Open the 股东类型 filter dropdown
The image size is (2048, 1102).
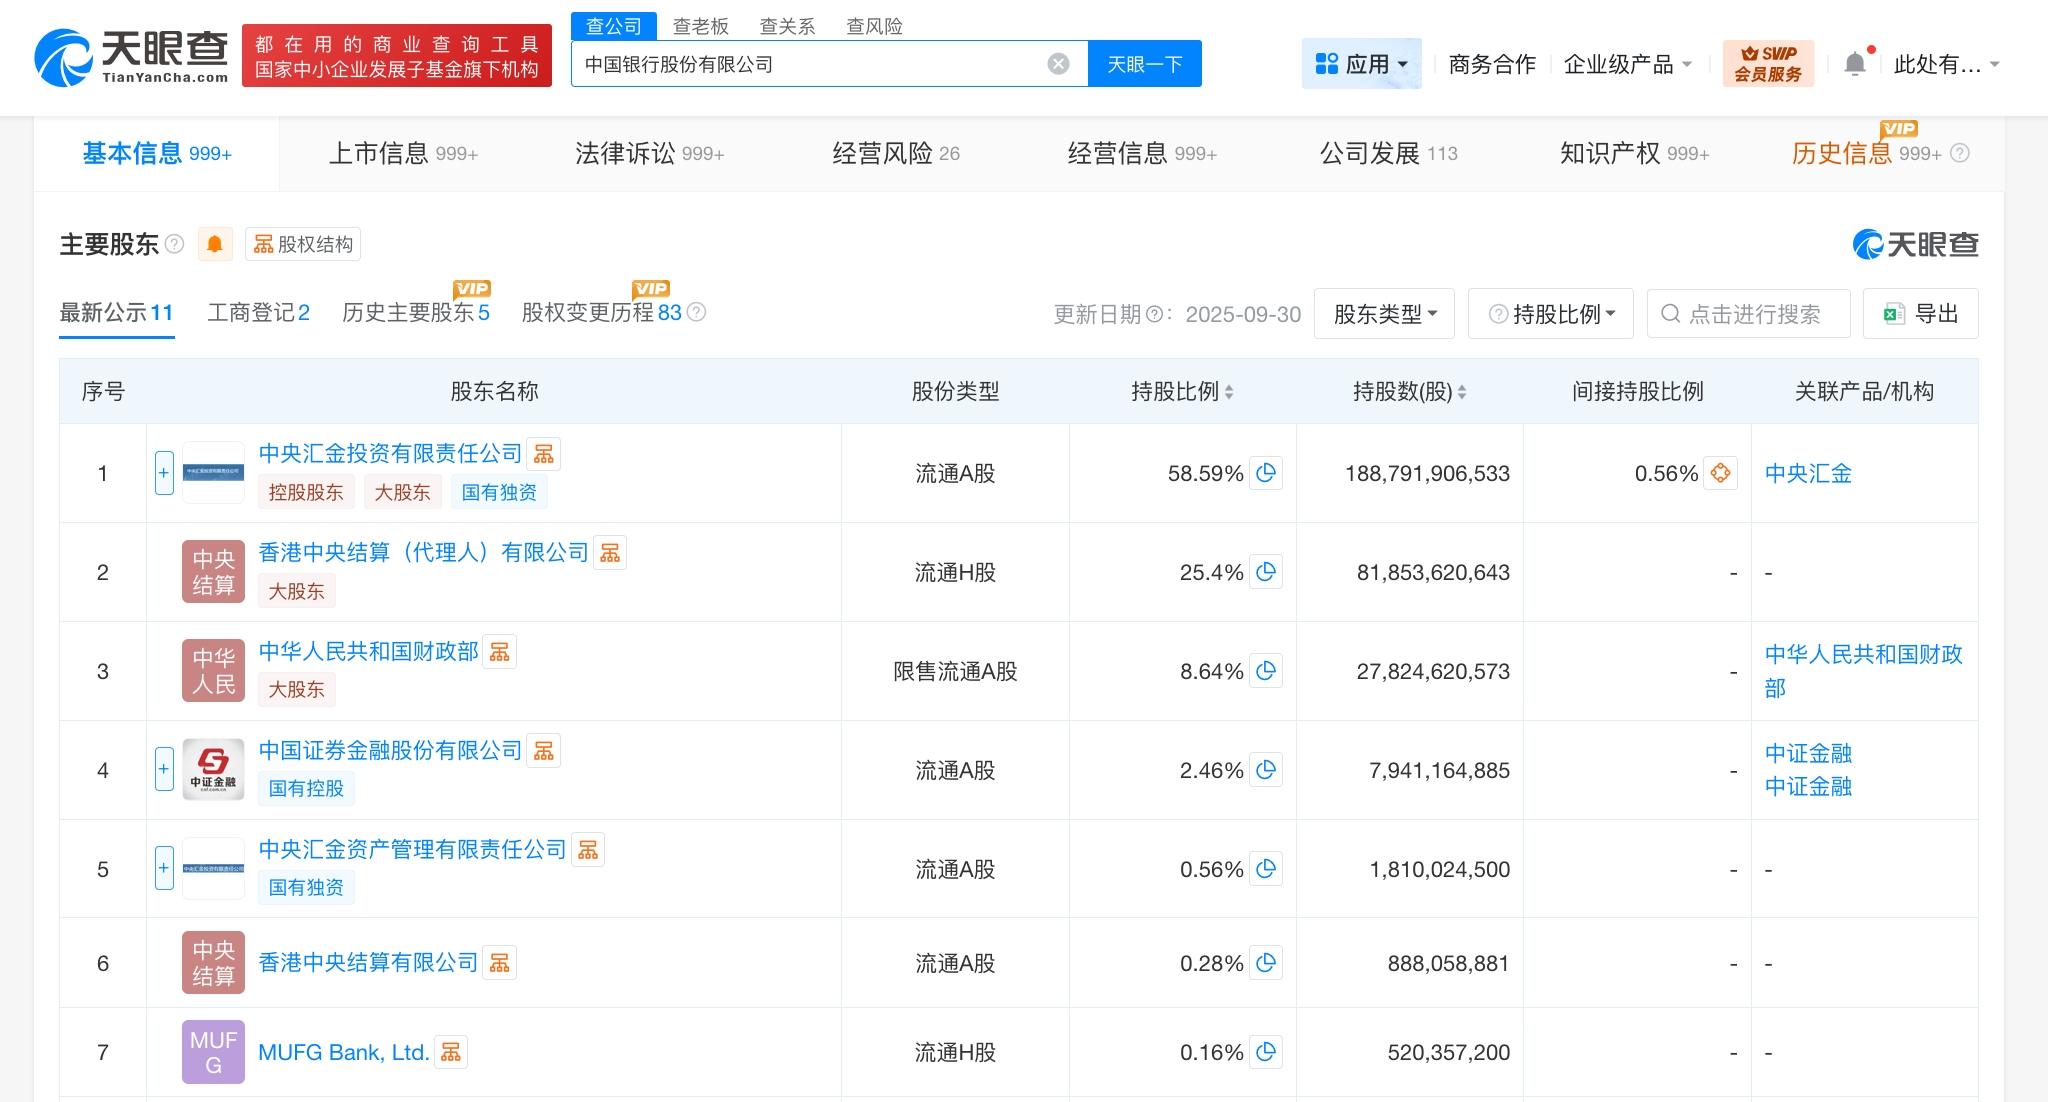[x=1385, y=314]
